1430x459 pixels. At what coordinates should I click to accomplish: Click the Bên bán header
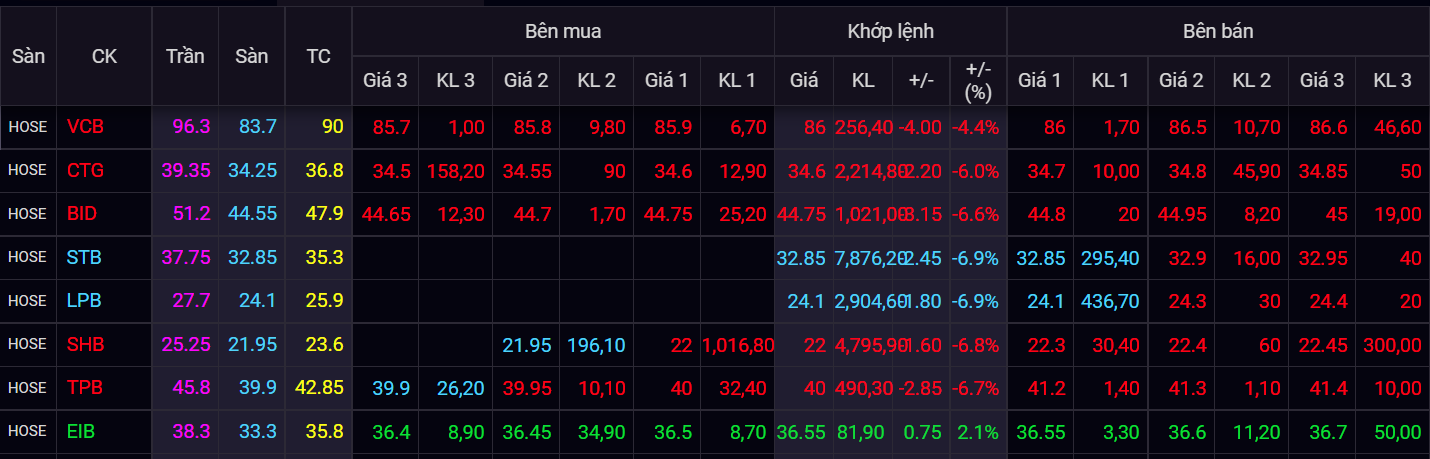coord(1218,32)
